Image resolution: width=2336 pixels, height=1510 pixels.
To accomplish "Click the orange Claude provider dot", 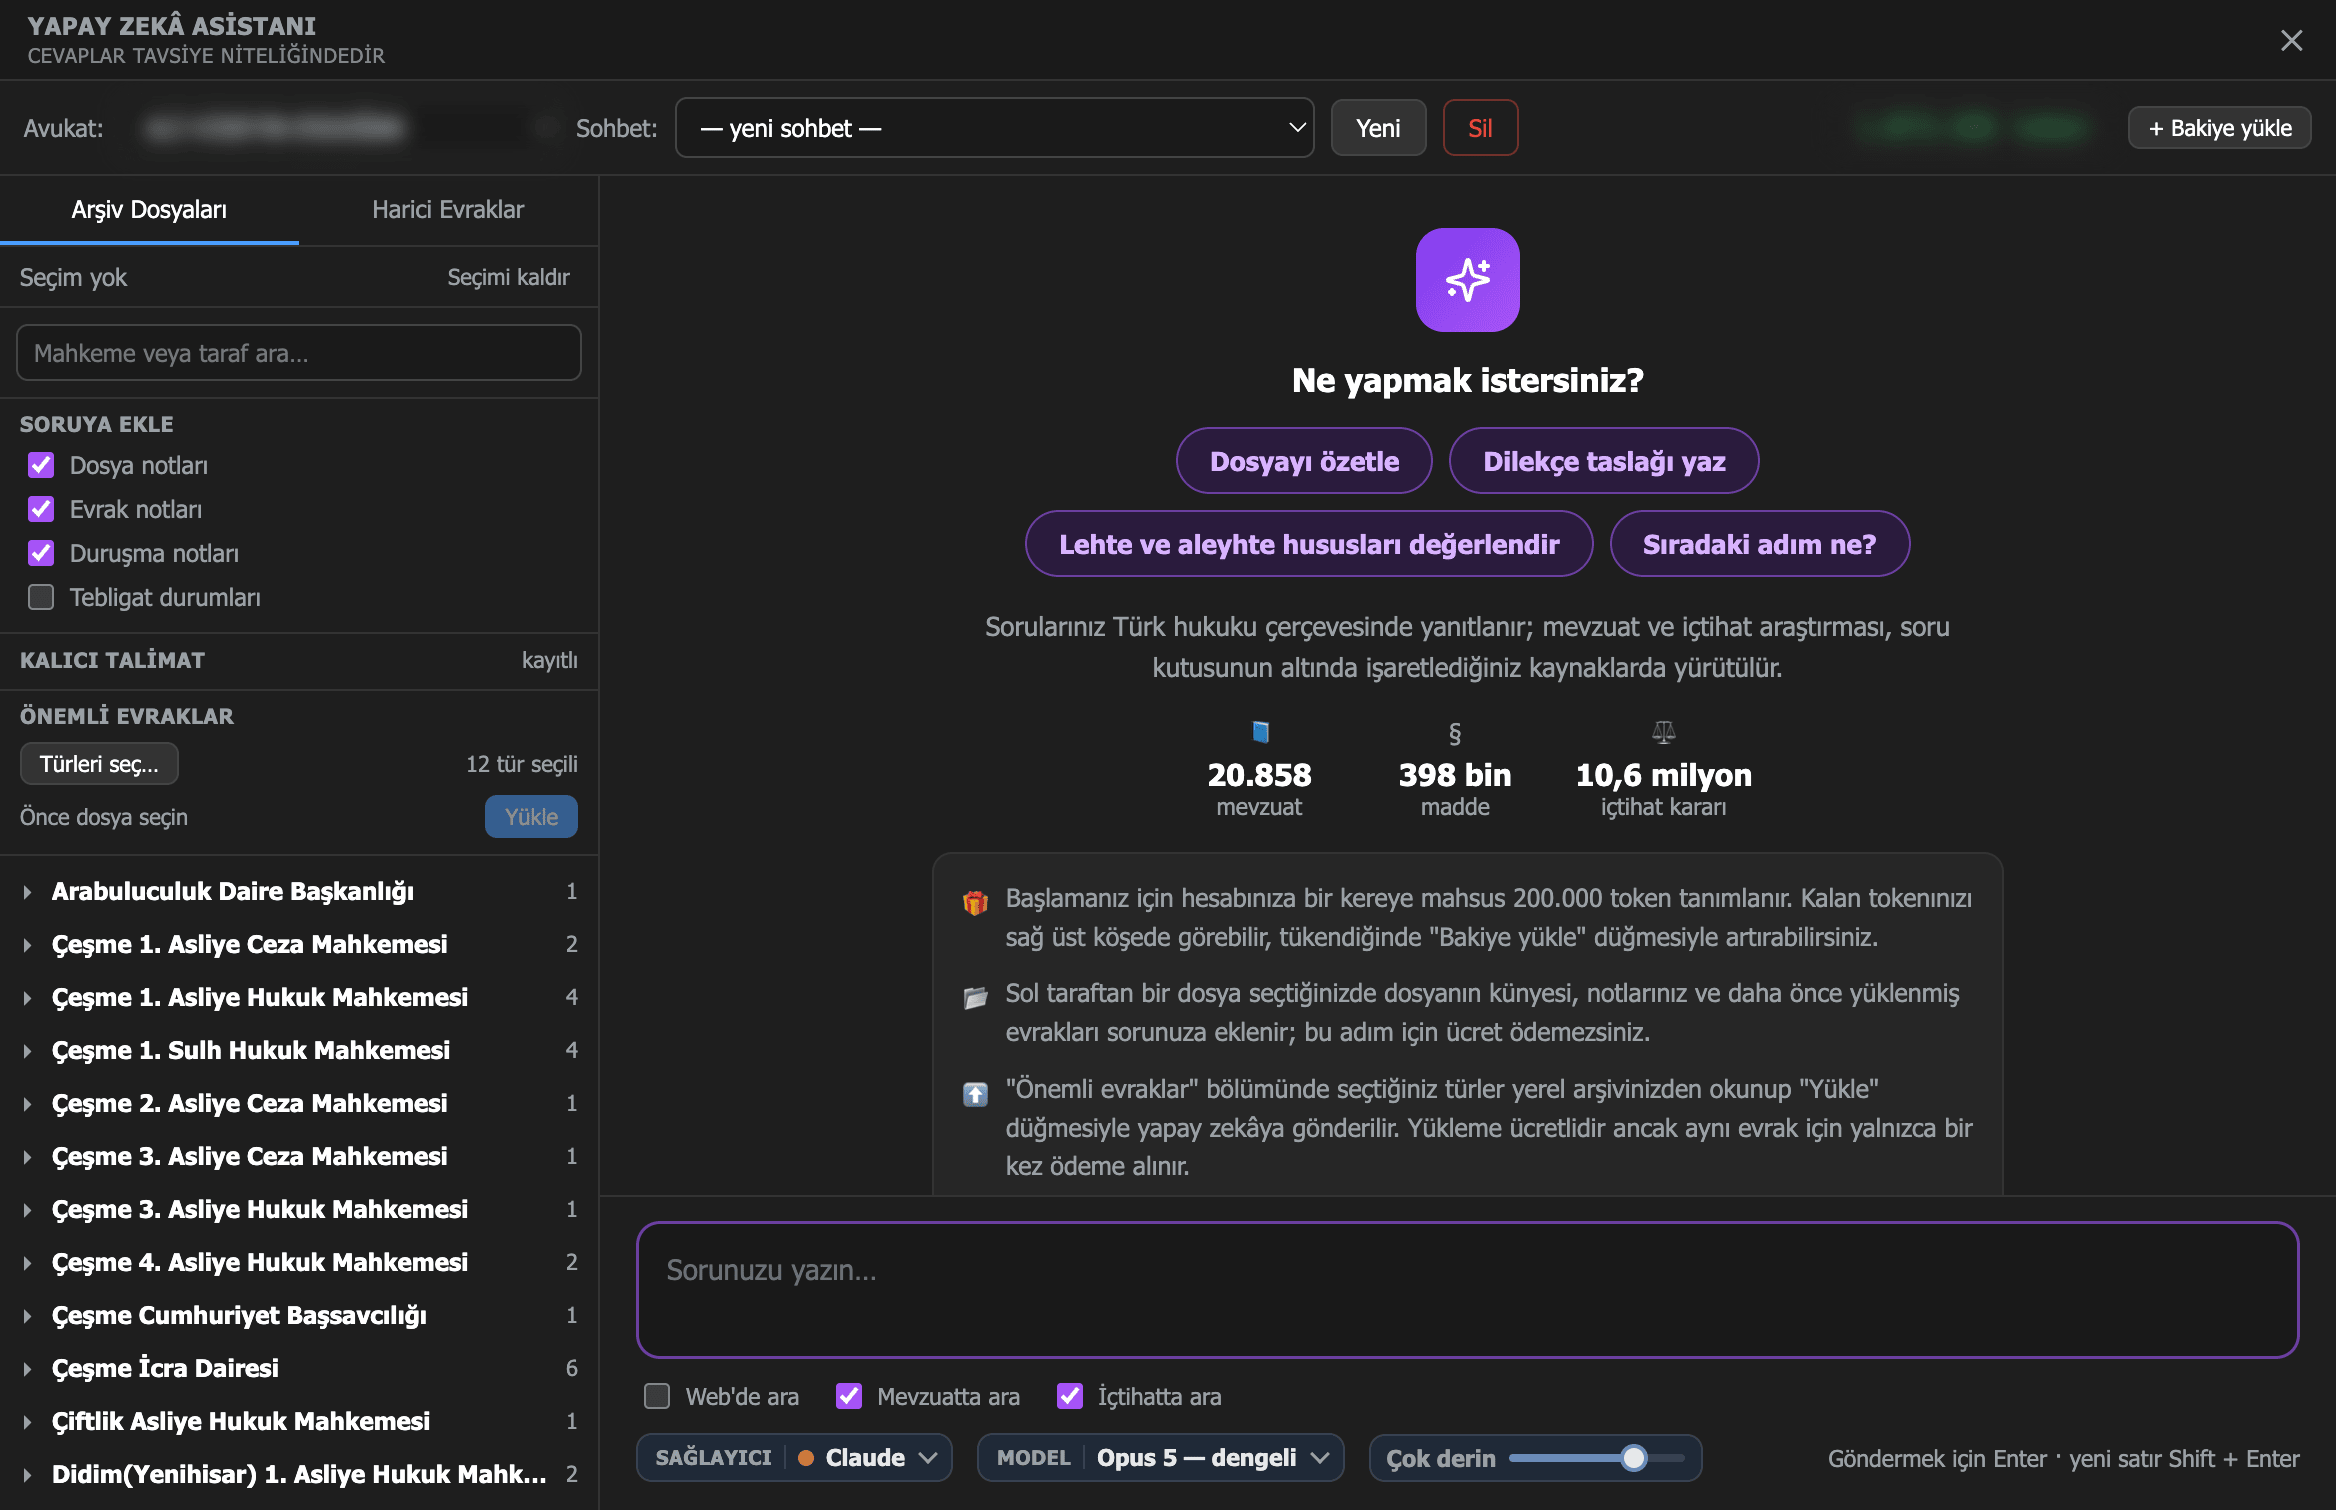I will pos(806,1458).
